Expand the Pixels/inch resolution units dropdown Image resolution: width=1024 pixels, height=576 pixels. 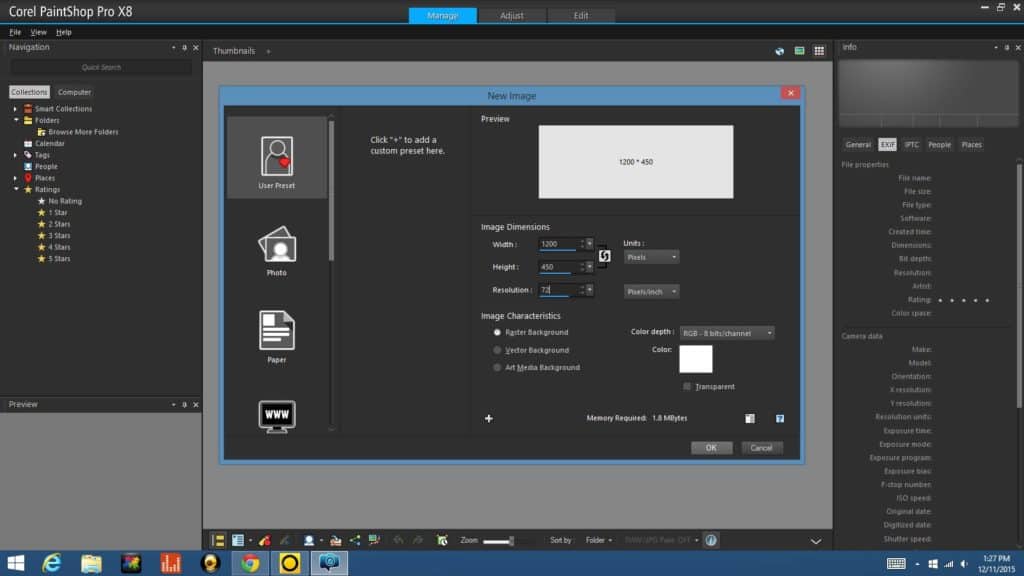651,291
